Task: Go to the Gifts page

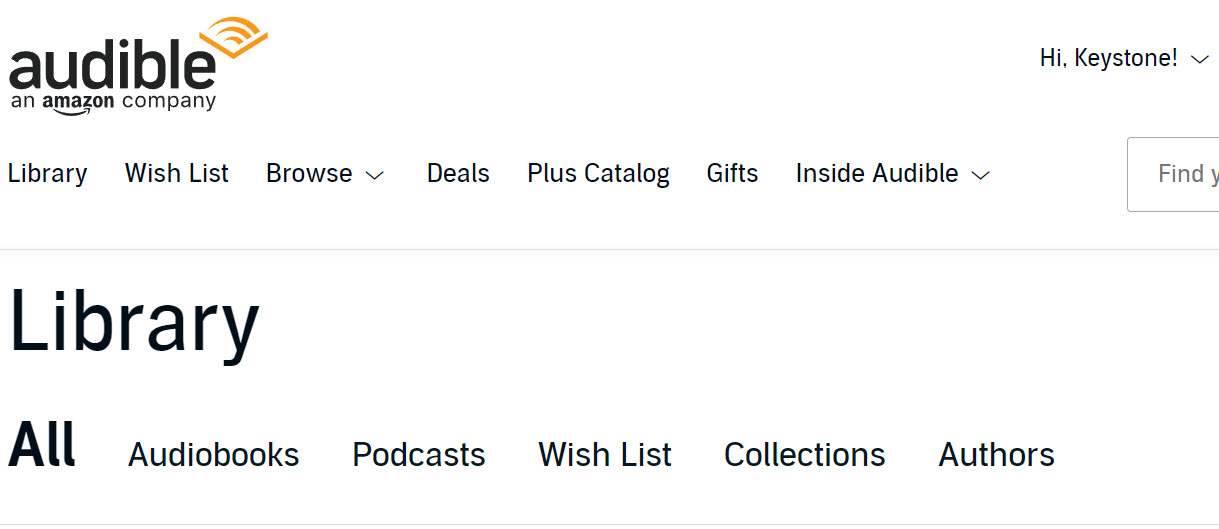Action: (x=732, y=173)
